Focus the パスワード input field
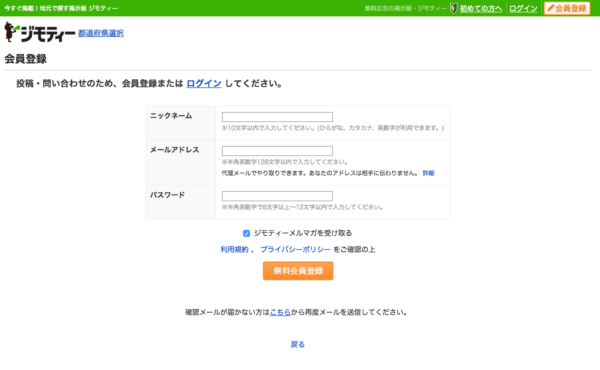600x370 pixels. coord(277,196)
